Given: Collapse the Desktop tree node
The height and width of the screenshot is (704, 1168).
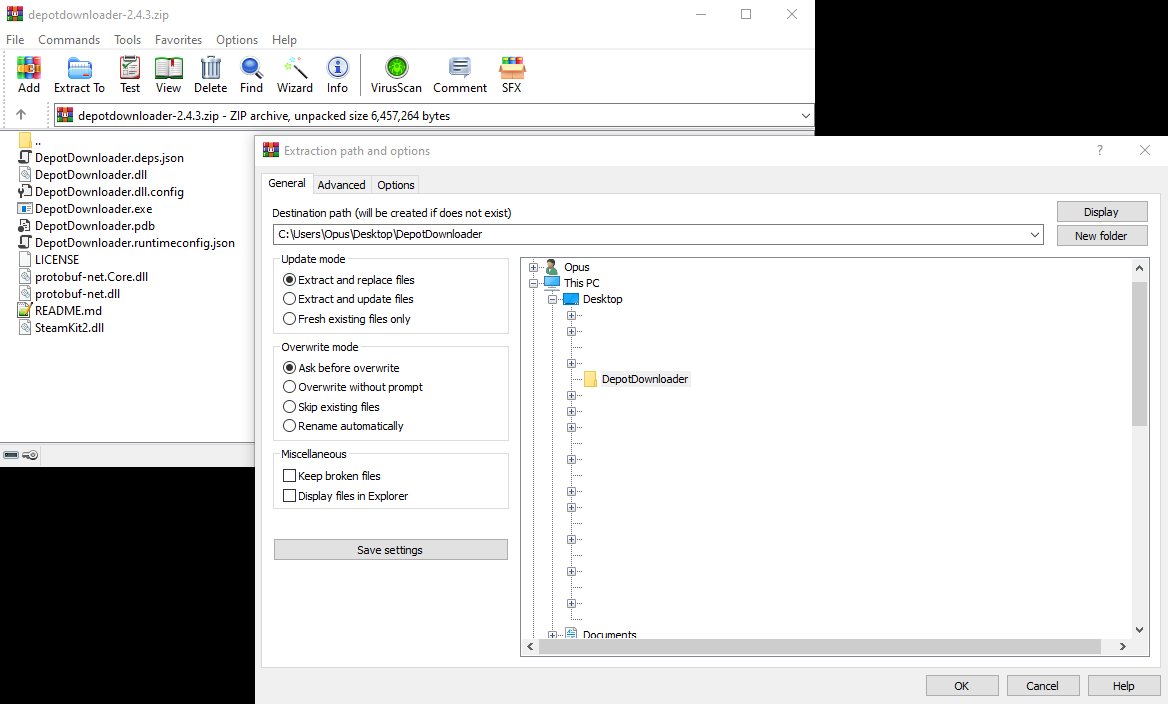Looking at the screenshot, I should (552, 299).
